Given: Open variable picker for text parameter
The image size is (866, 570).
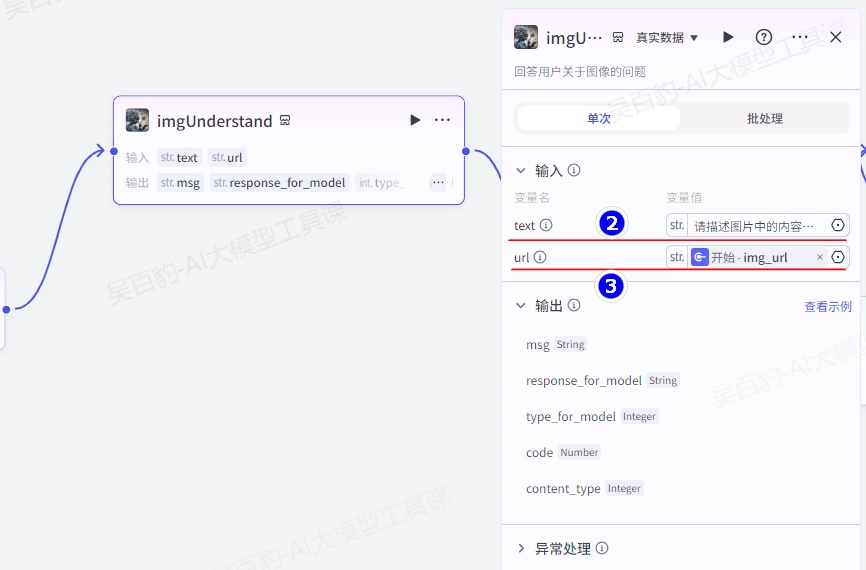Looking at the screenshot, I should click(838, 226).
